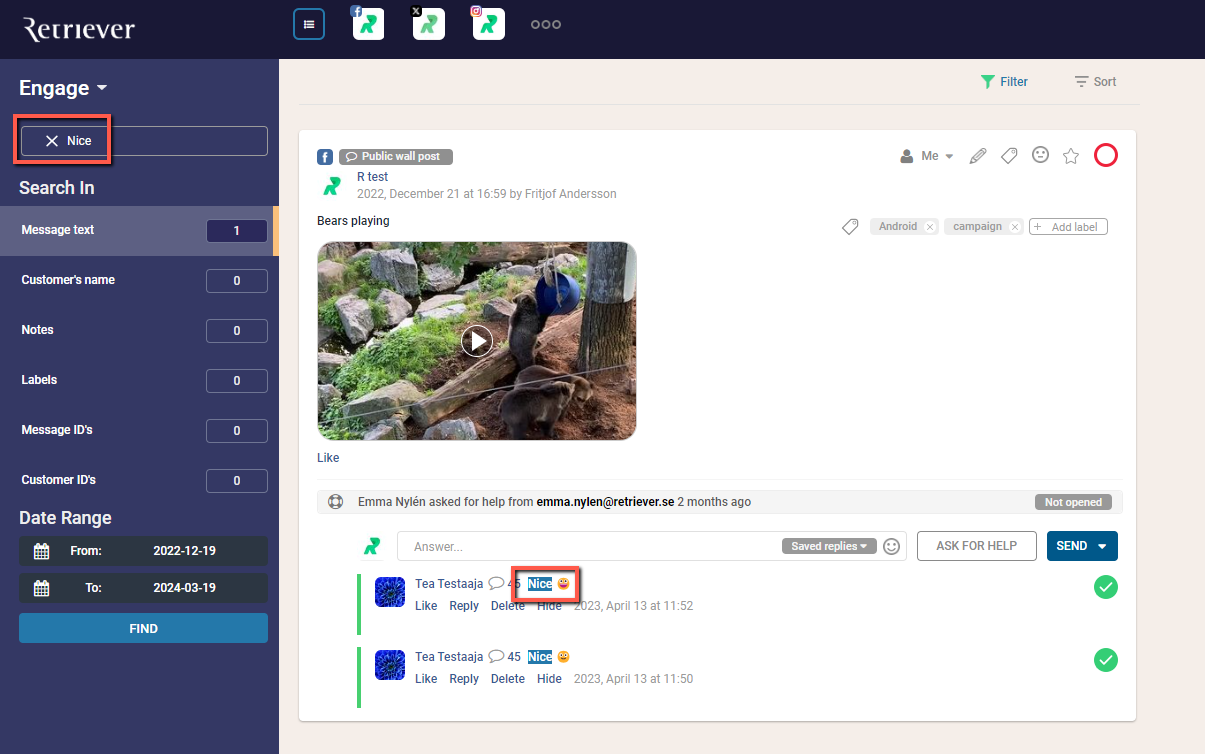Clear the Nice search term with X
Viewport: 1205px width, 754px height.
52,141
